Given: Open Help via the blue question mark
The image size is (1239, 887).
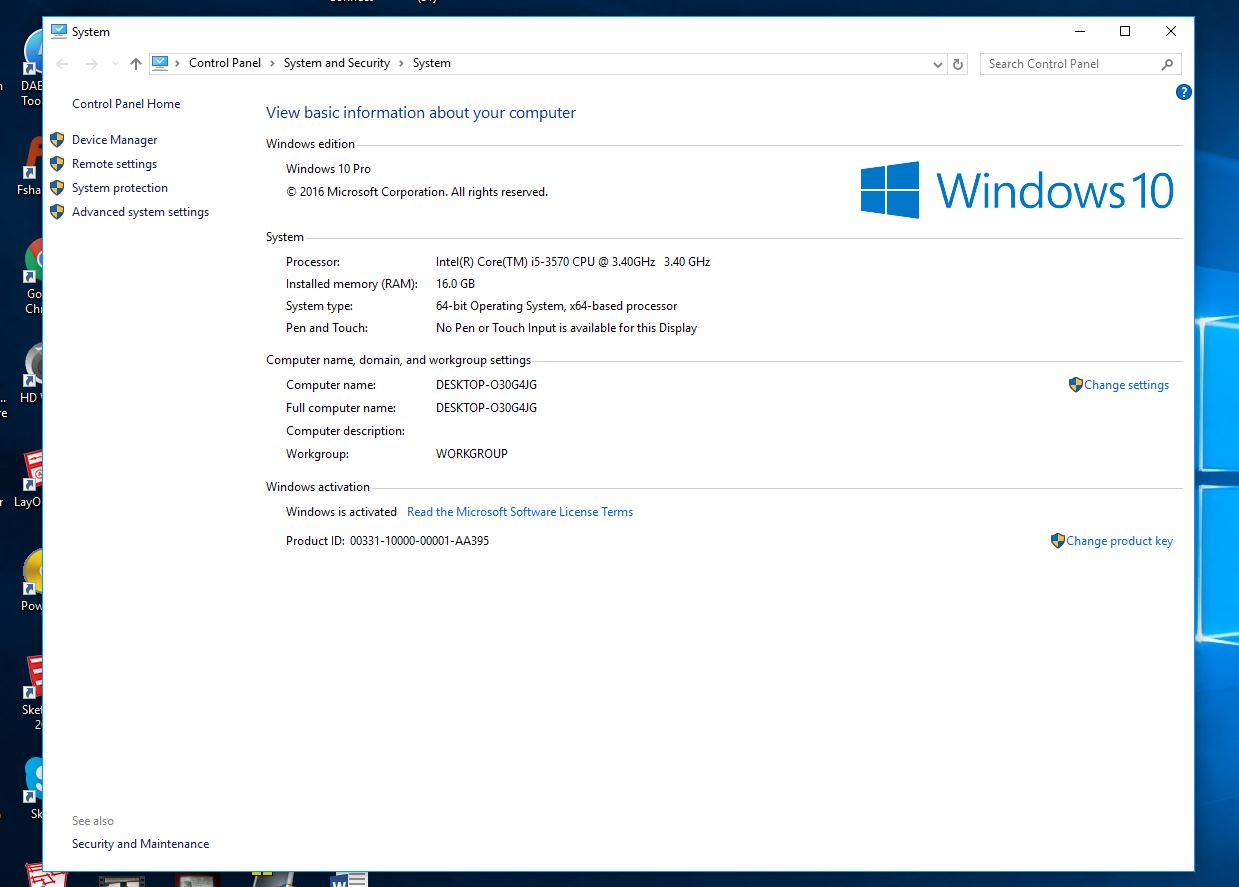Looking at the screenshot, I should click(x=1184, y=92).
